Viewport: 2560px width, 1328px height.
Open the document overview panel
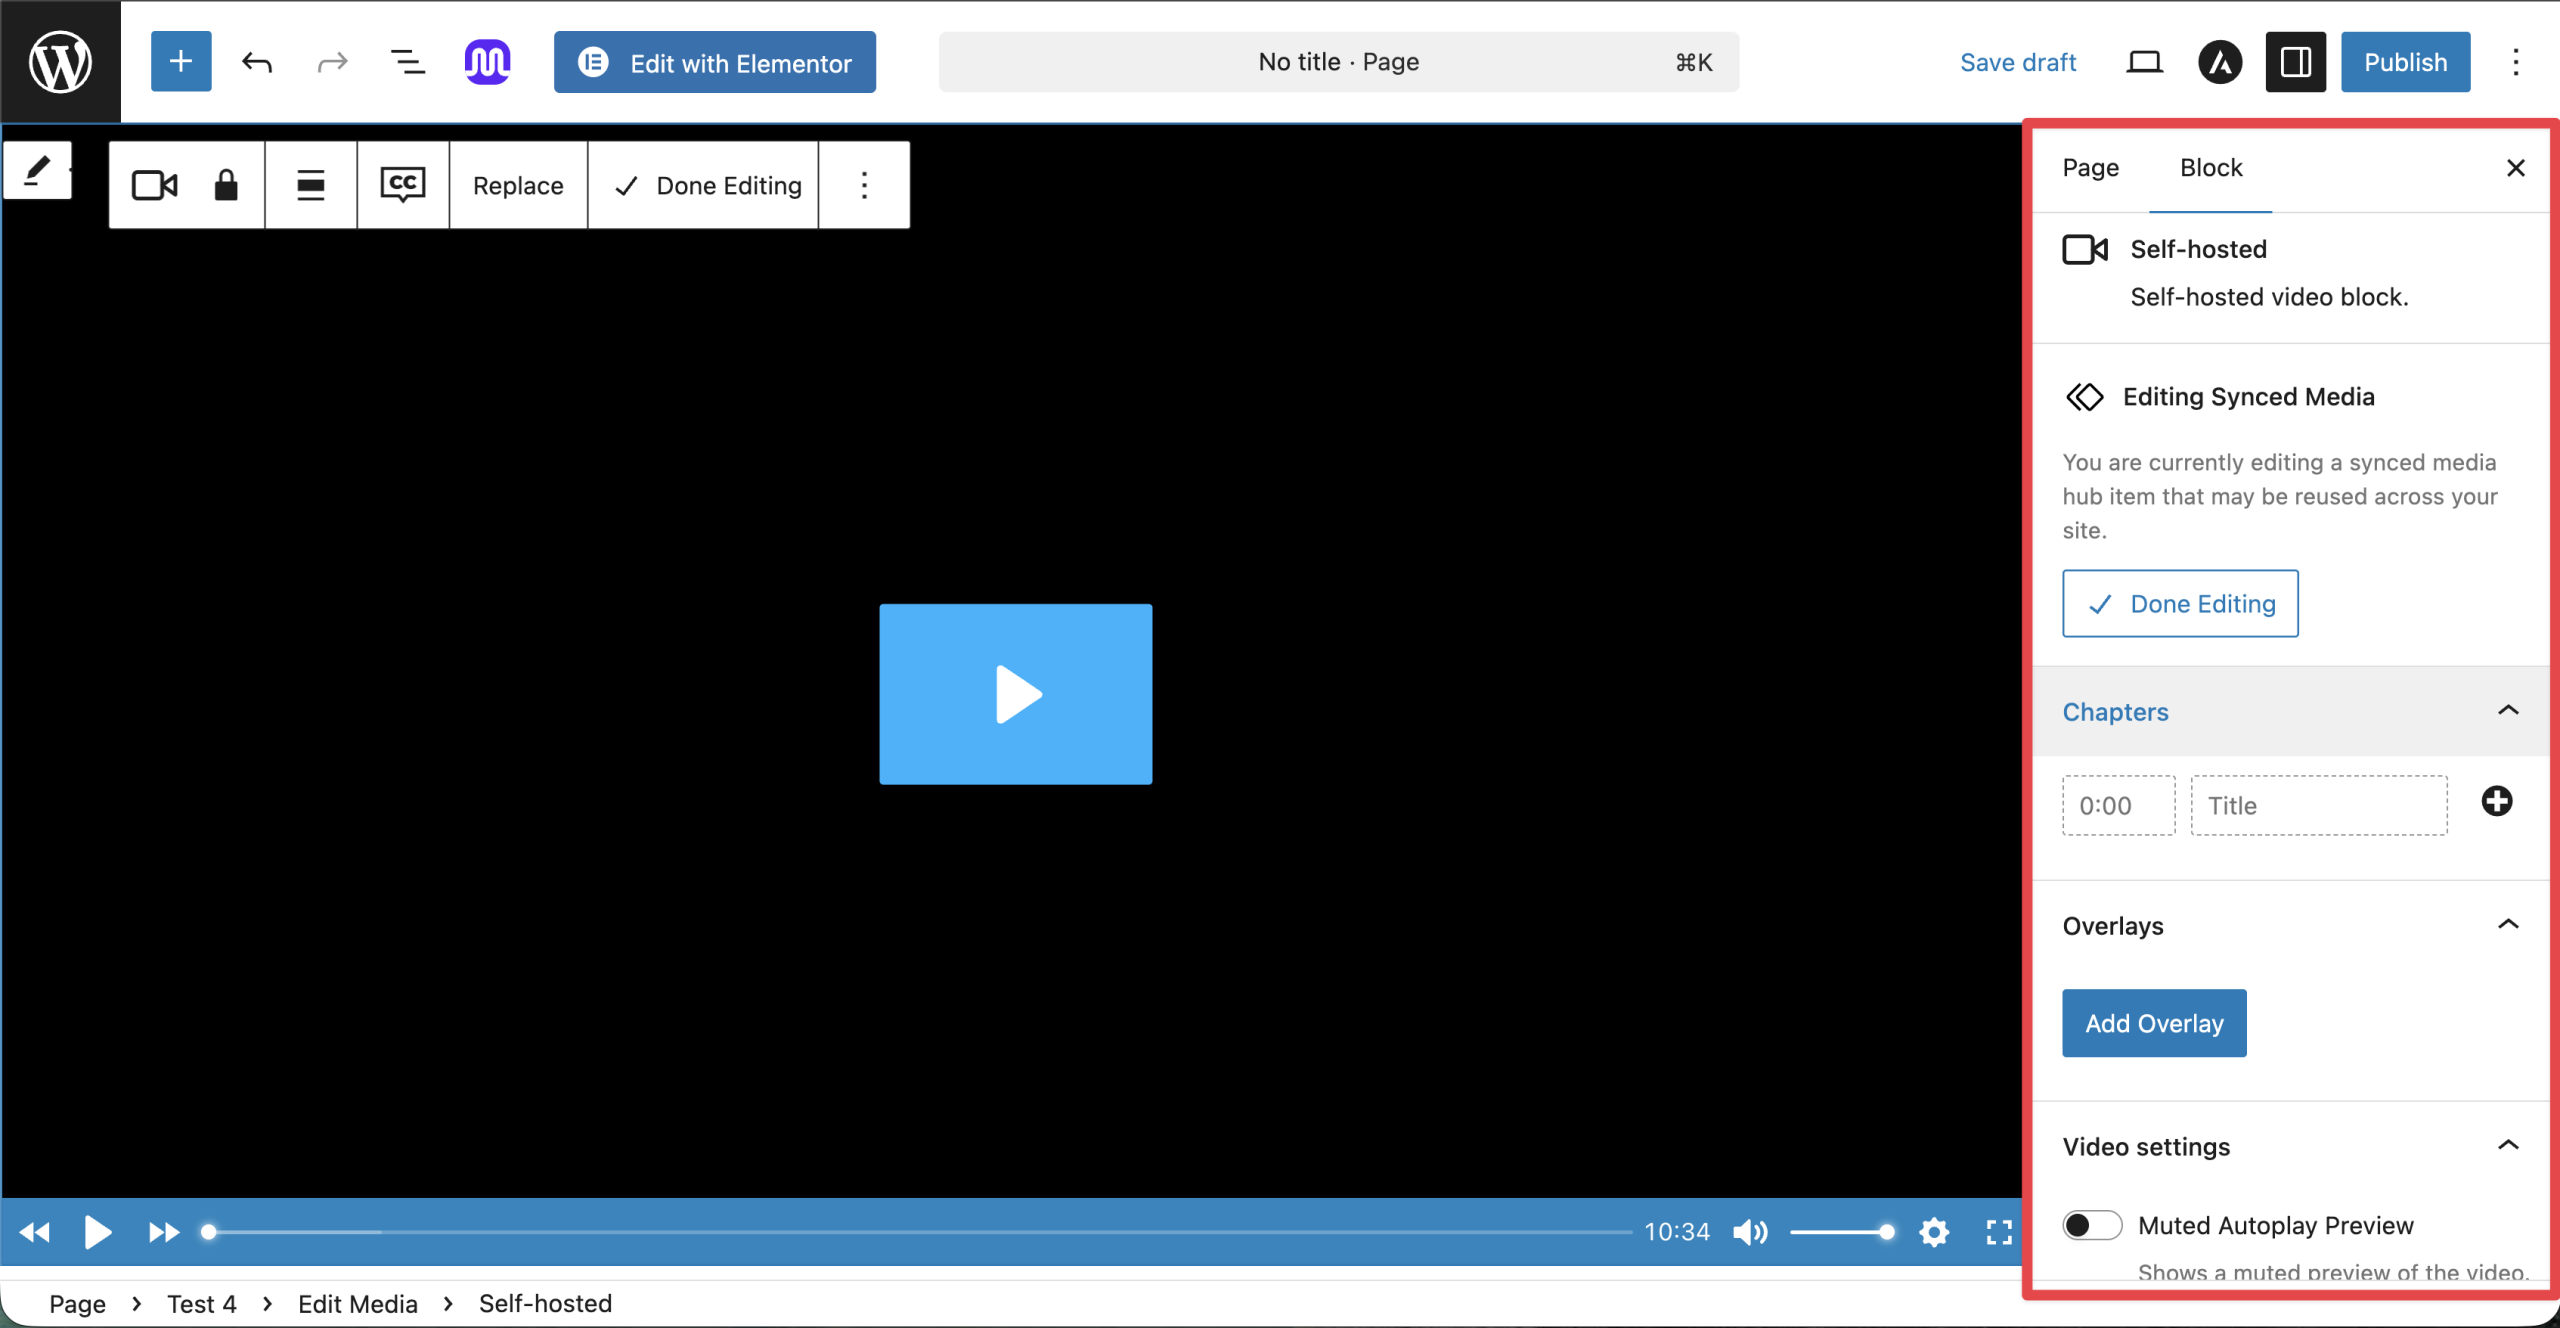(406, 61)
